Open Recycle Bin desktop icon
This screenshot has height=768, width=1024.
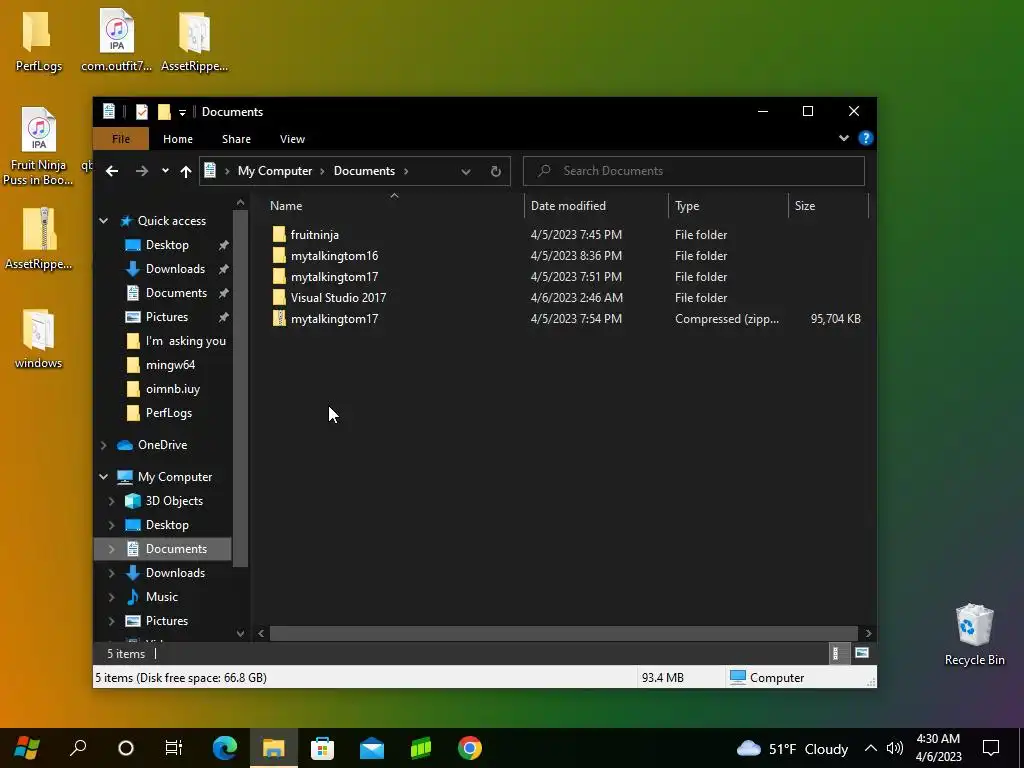(x=974, y=635)
